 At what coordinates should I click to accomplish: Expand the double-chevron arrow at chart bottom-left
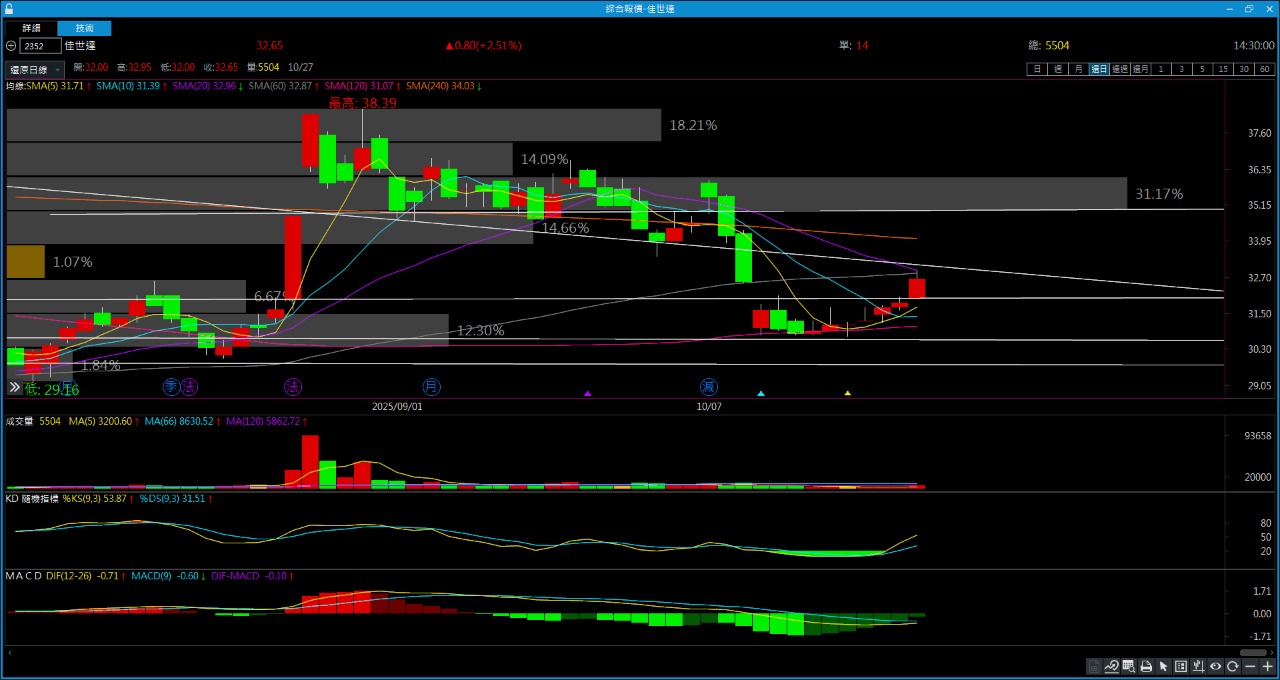[x=15, y=387]
